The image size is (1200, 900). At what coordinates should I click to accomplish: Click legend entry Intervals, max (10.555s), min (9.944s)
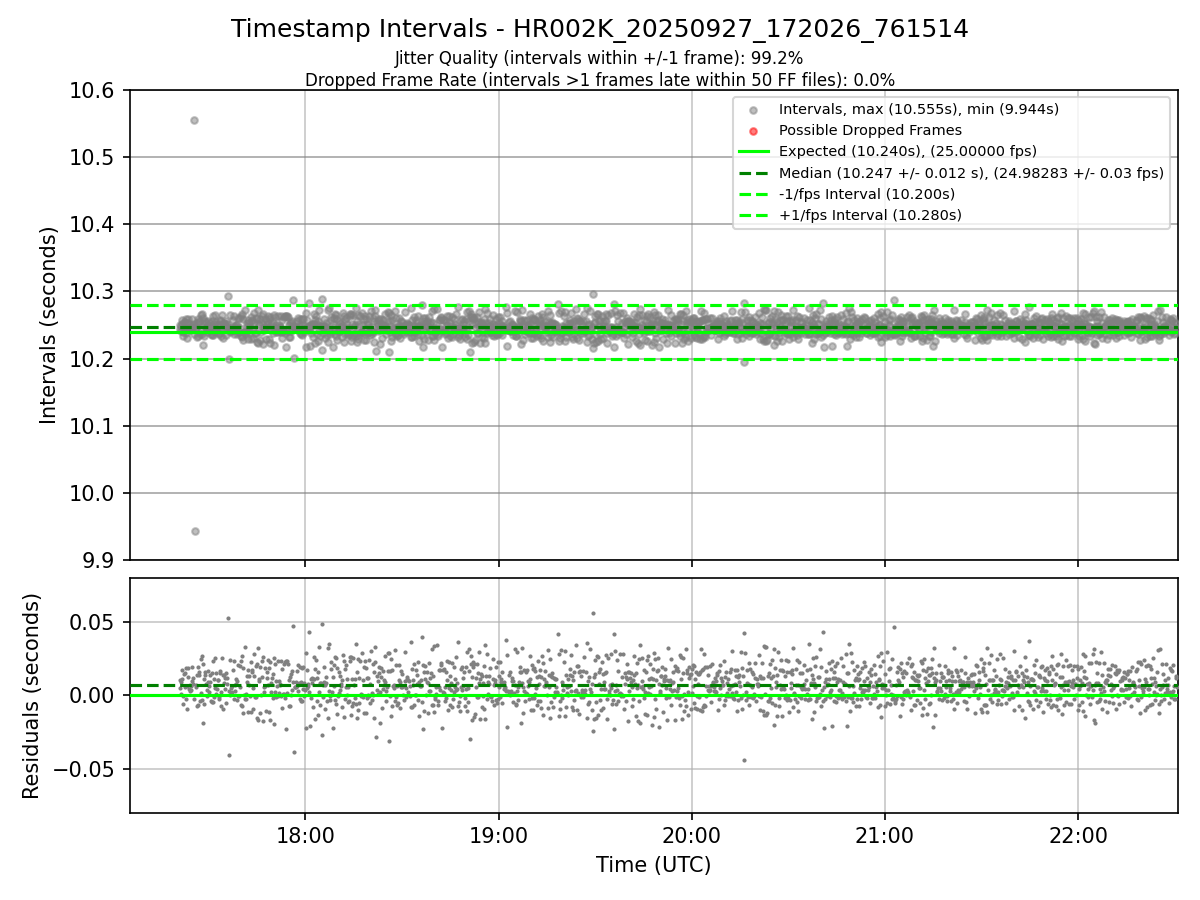click(x=918, y=109)
